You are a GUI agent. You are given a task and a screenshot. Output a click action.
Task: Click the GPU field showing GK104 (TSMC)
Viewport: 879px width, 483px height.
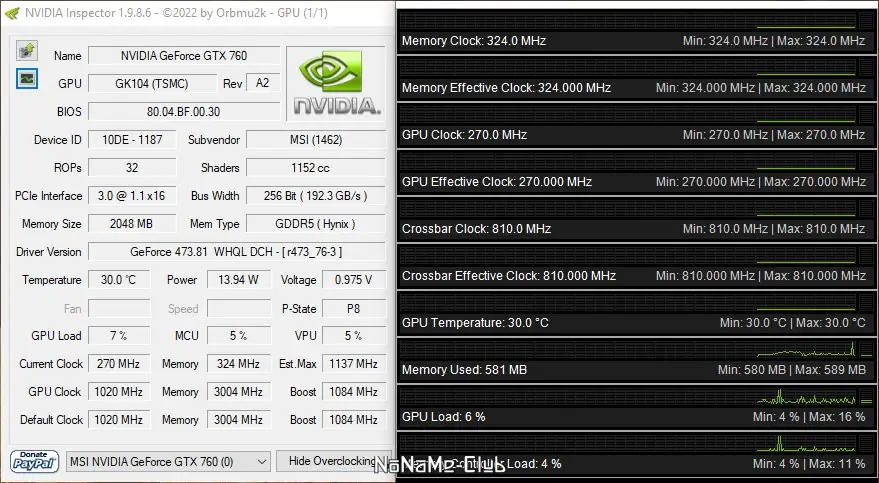[x=152, y=83]
